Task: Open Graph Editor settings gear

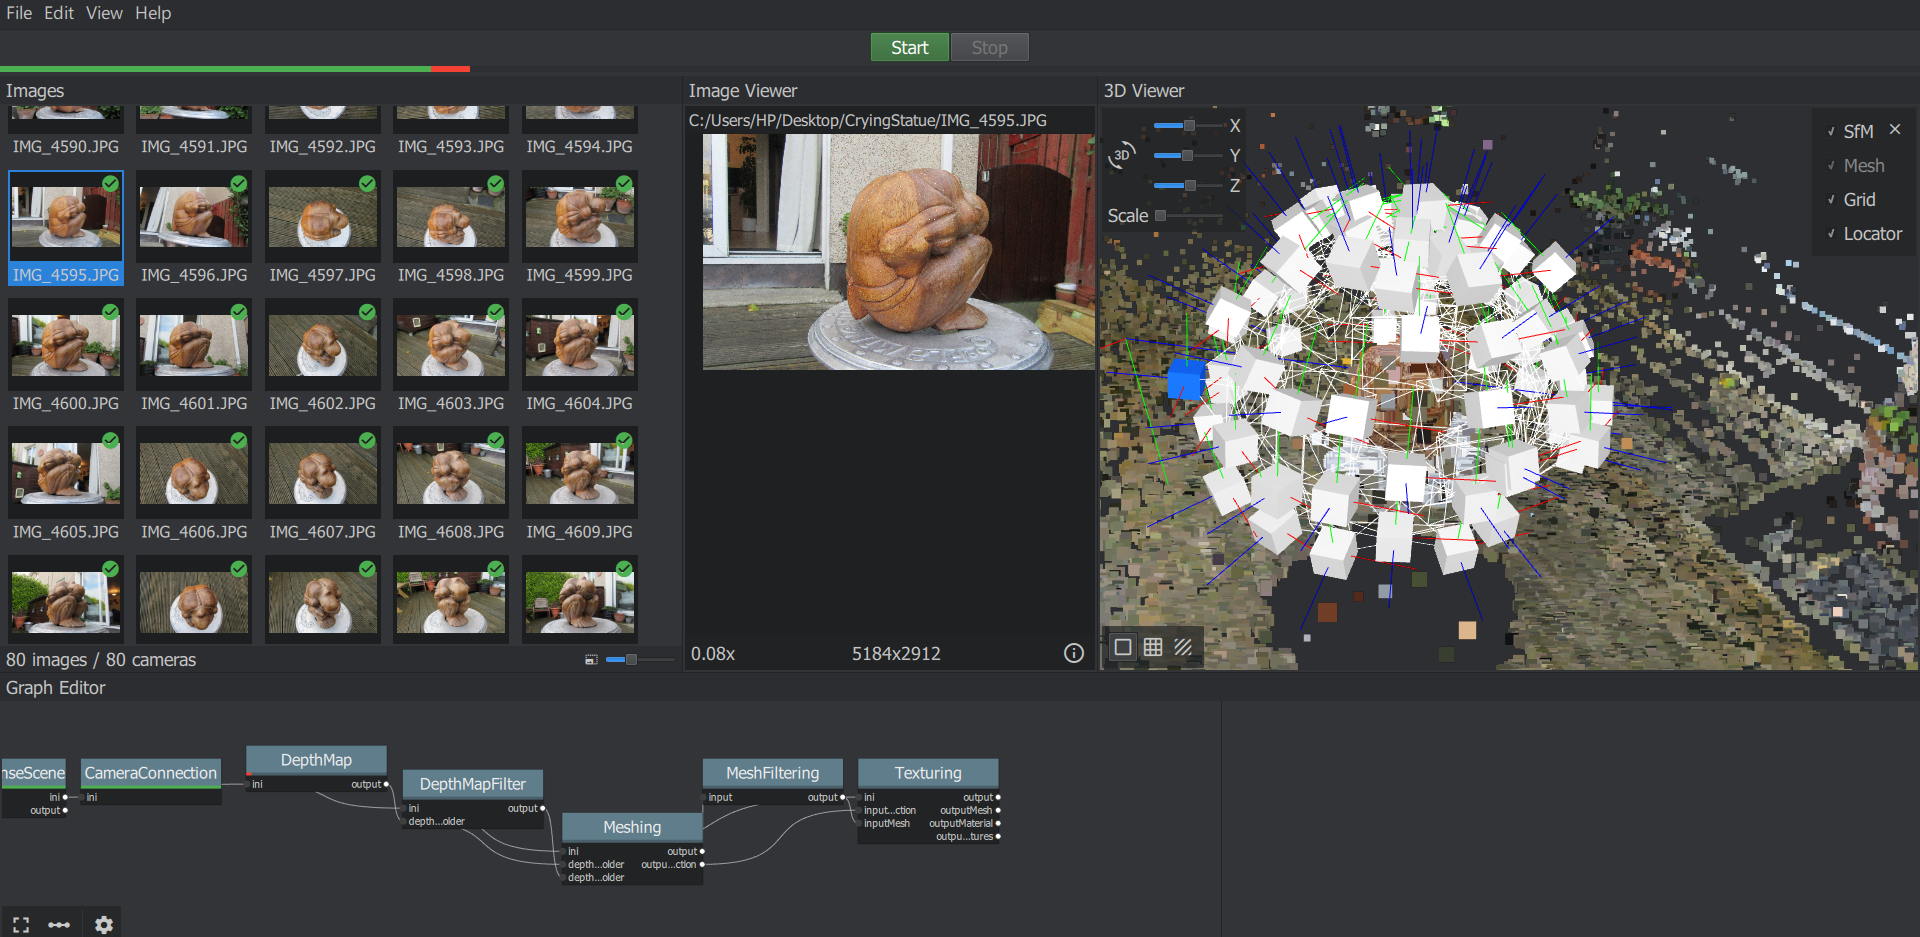Action: [103, 924]
